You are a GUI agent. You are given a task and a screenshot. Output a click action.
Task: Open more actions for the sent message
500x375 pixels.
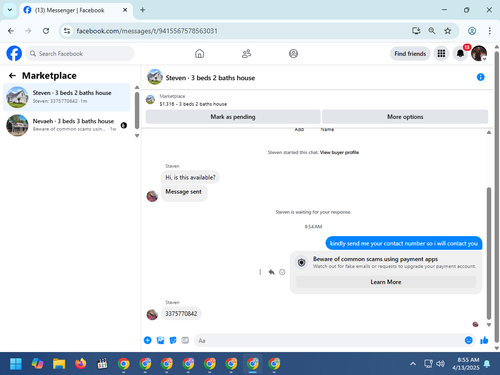point(260,272)
